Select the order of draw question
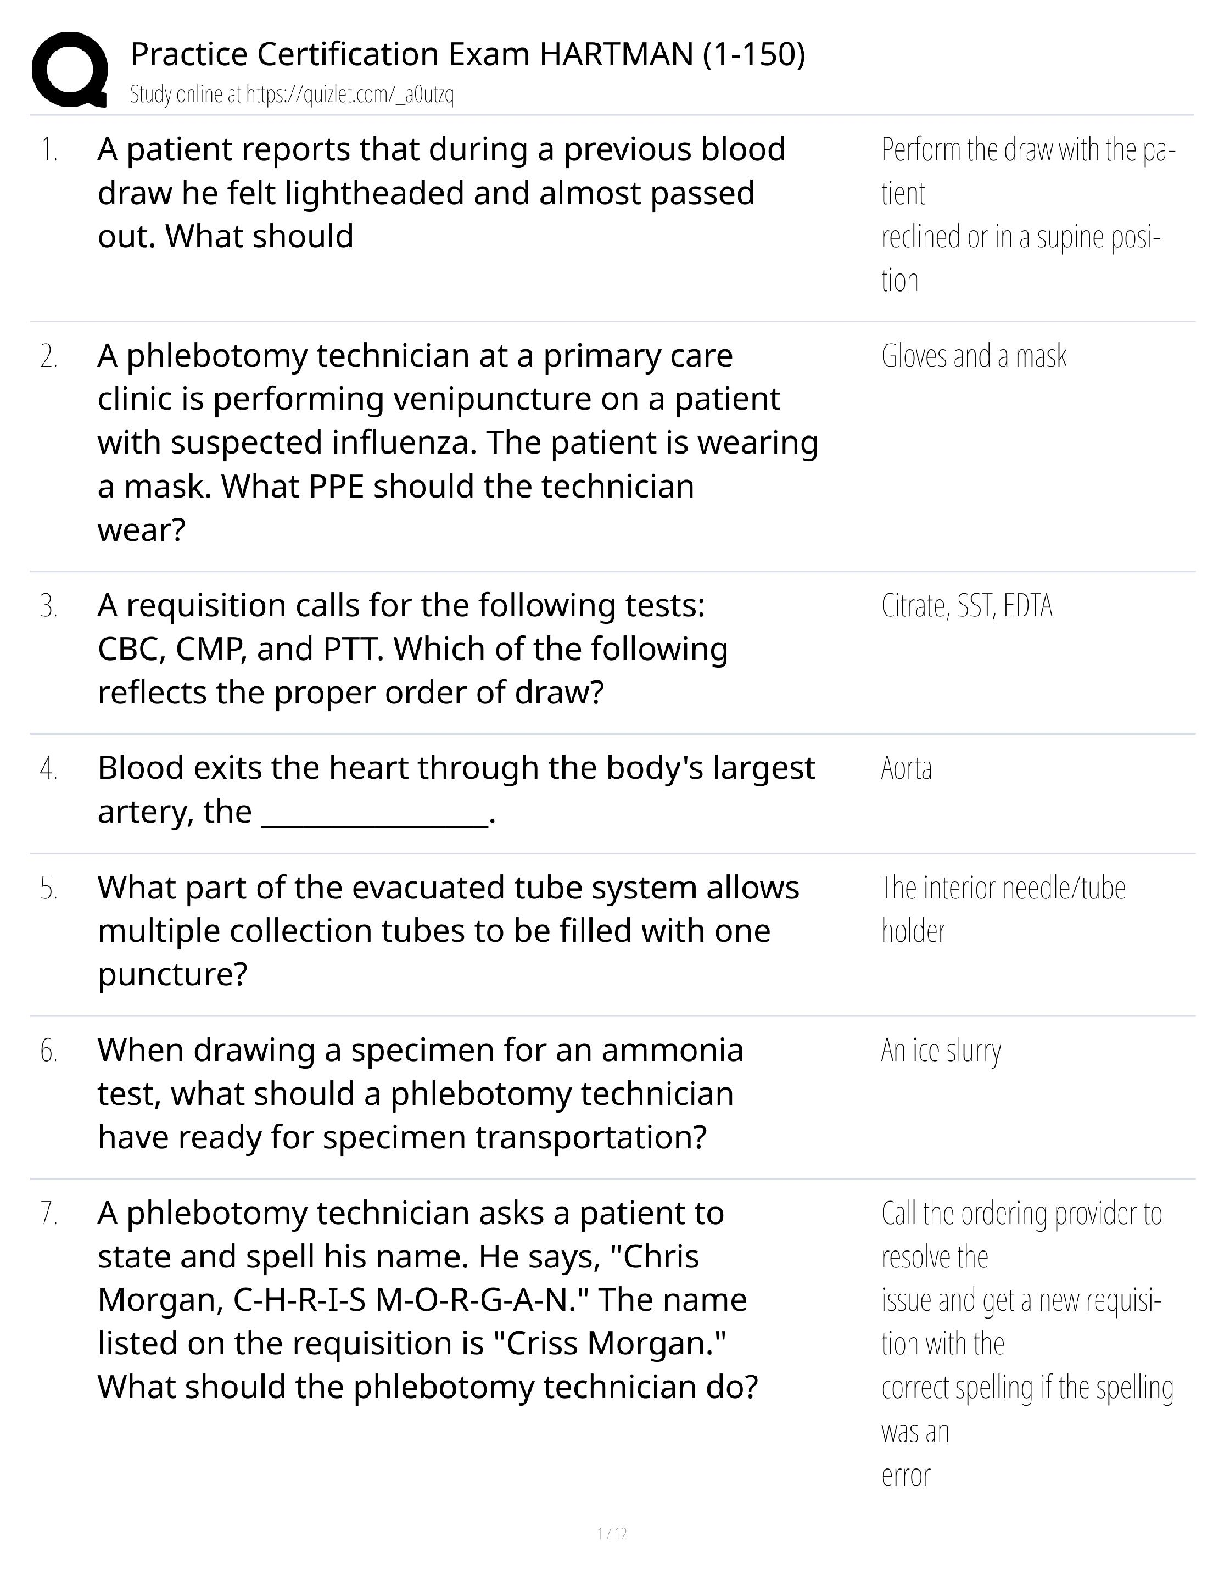Viewport: 1224px width, 1584px height. pos(412,649)
